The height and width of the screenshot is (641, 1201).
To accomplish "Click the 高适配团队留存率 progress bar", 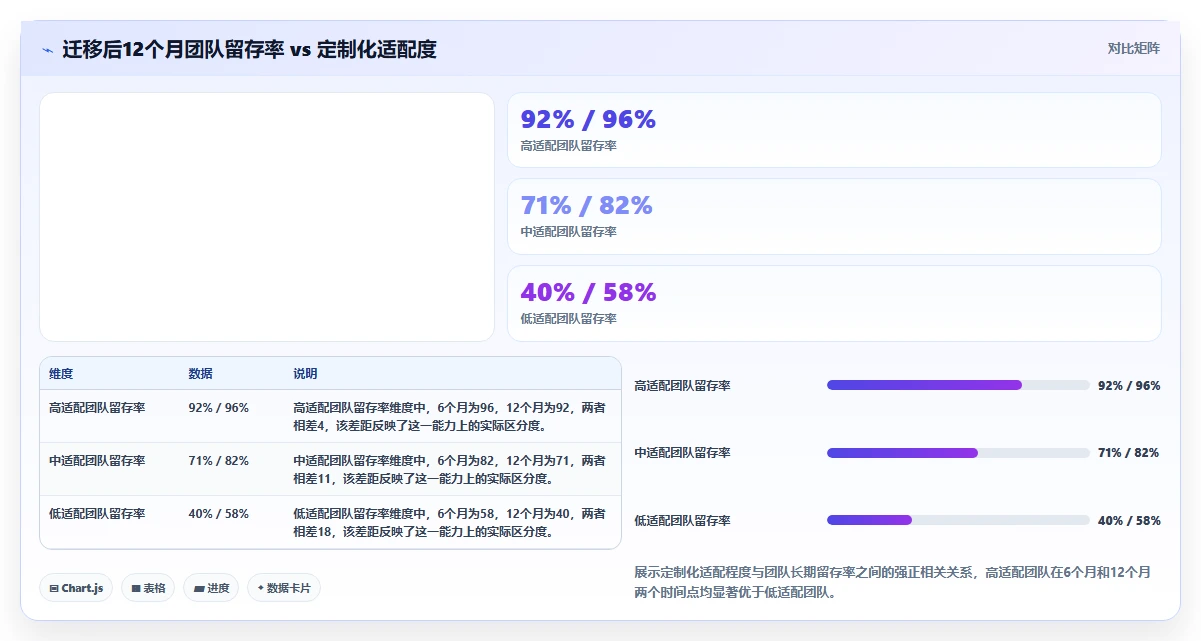I will [x=958, y=385].
